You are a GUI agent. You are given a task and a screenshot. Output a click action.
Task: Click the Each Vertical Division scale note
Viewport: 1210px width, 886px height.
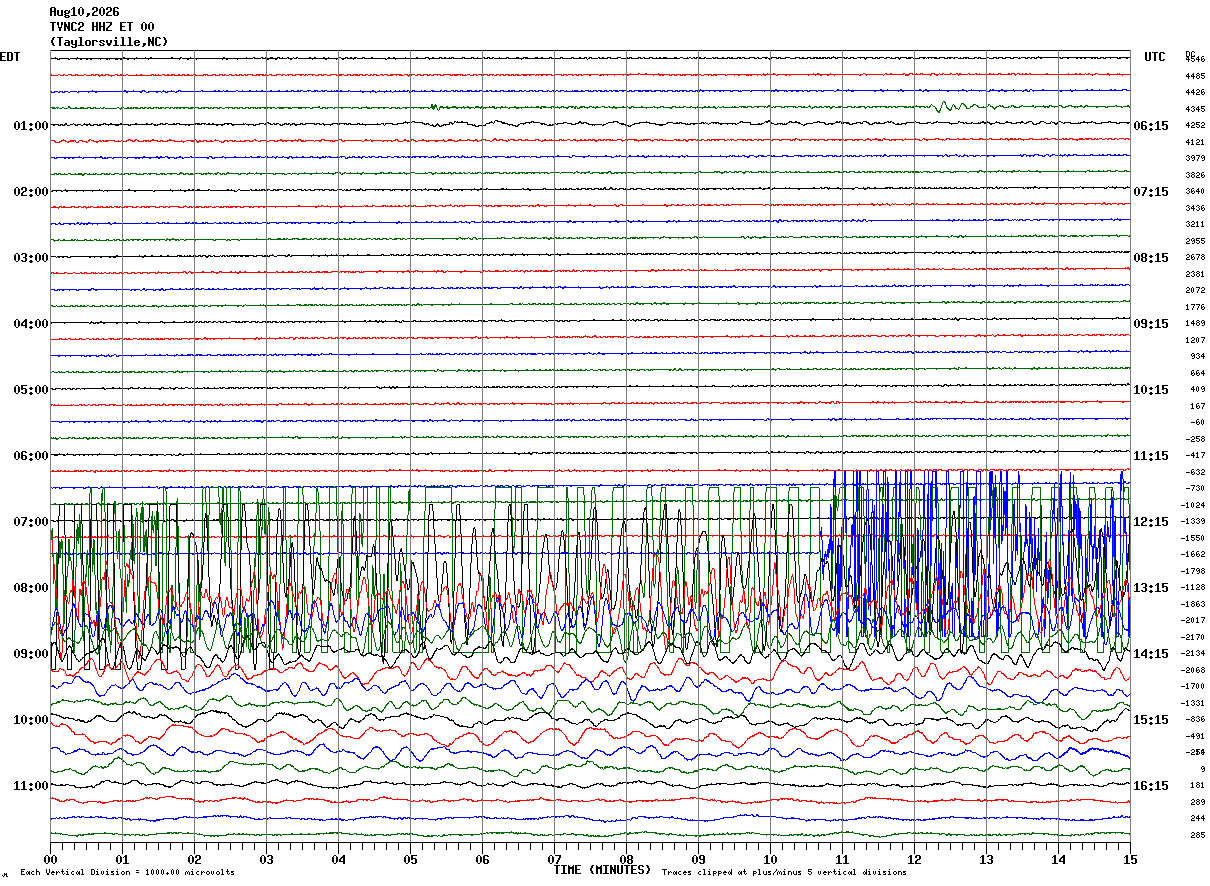127,872
